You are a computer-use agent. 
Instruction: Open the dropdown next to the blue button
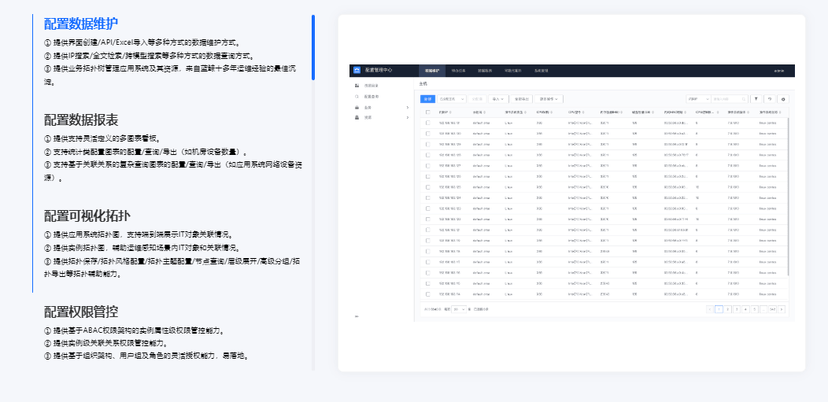(451, 99)
